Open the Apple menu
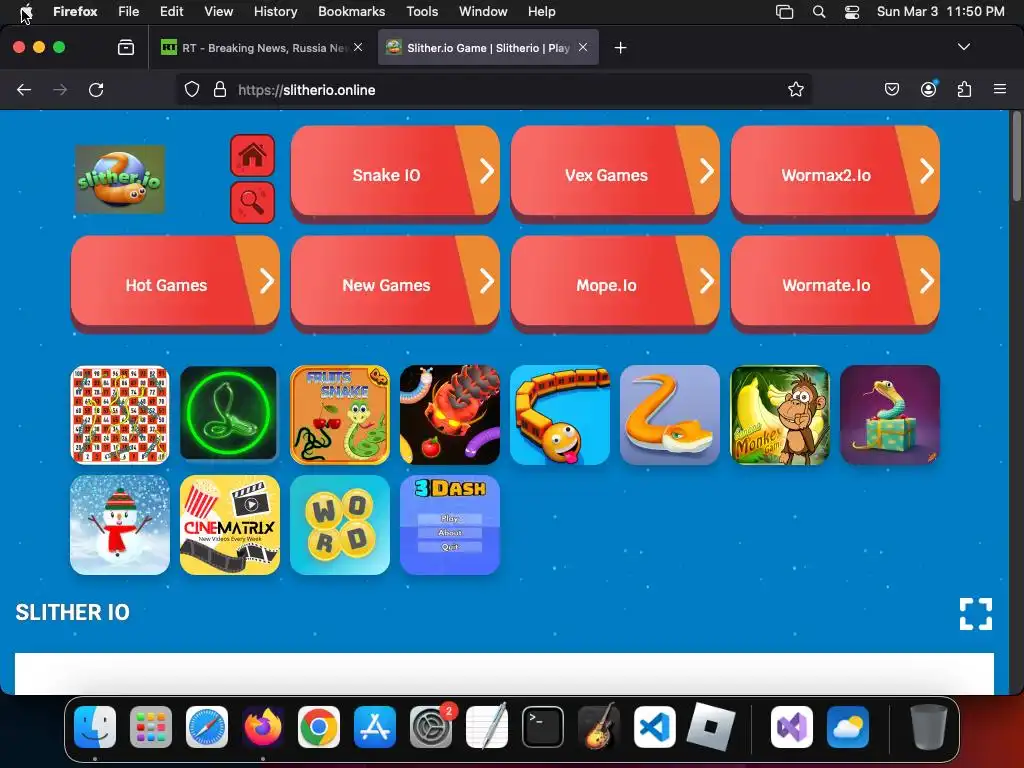Screen dimensions: 1024x768 tap(26, 11)
